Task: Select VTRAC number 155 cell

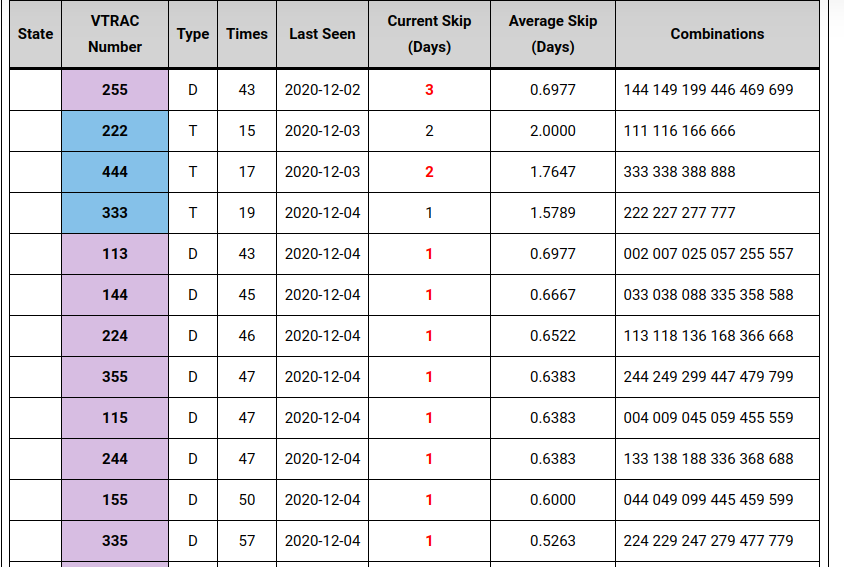Action: click(x=115, y=499)
